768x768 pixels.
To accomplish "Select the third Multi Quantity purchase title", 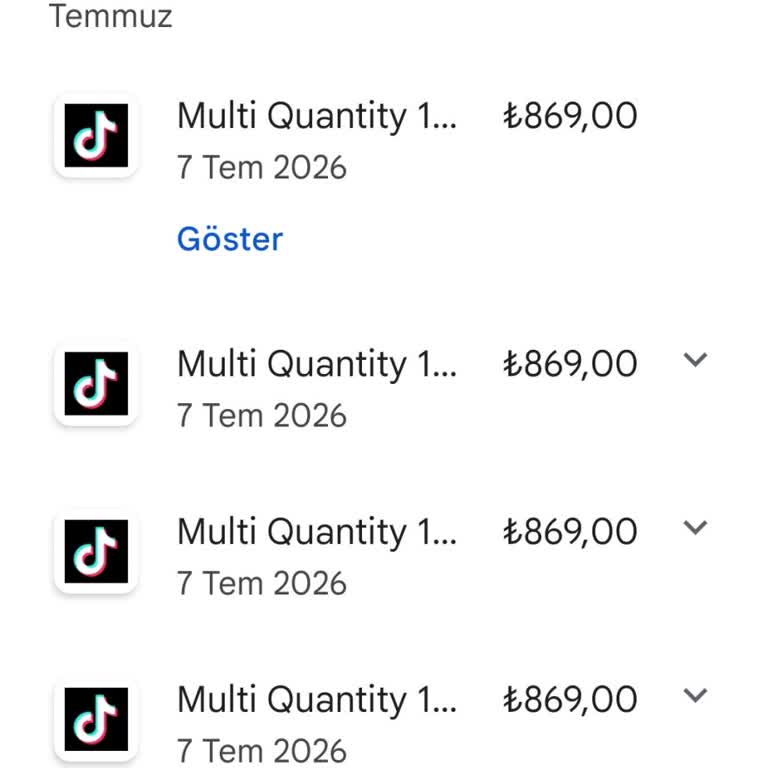I will pyautogui.click(x=317, y=532).
